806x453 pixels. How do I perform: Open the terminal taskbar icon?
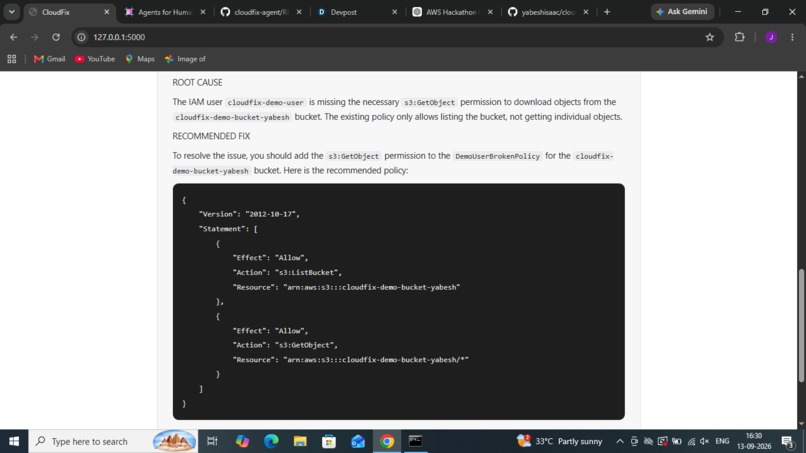415,441
